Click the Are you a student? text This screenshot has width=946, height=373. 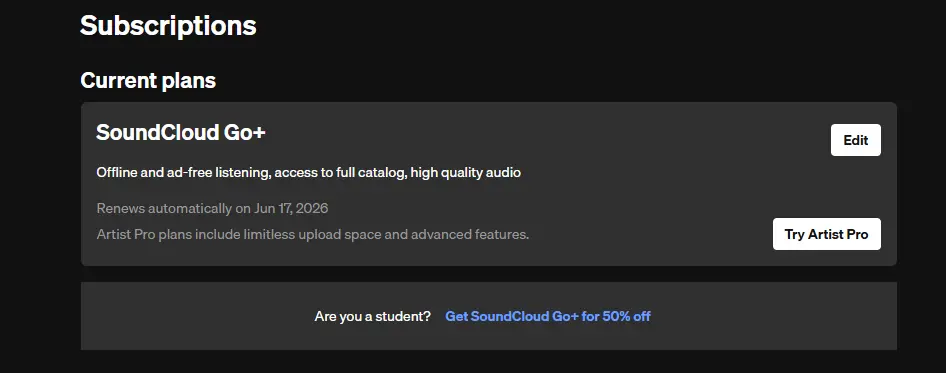(x=372, y=316)
